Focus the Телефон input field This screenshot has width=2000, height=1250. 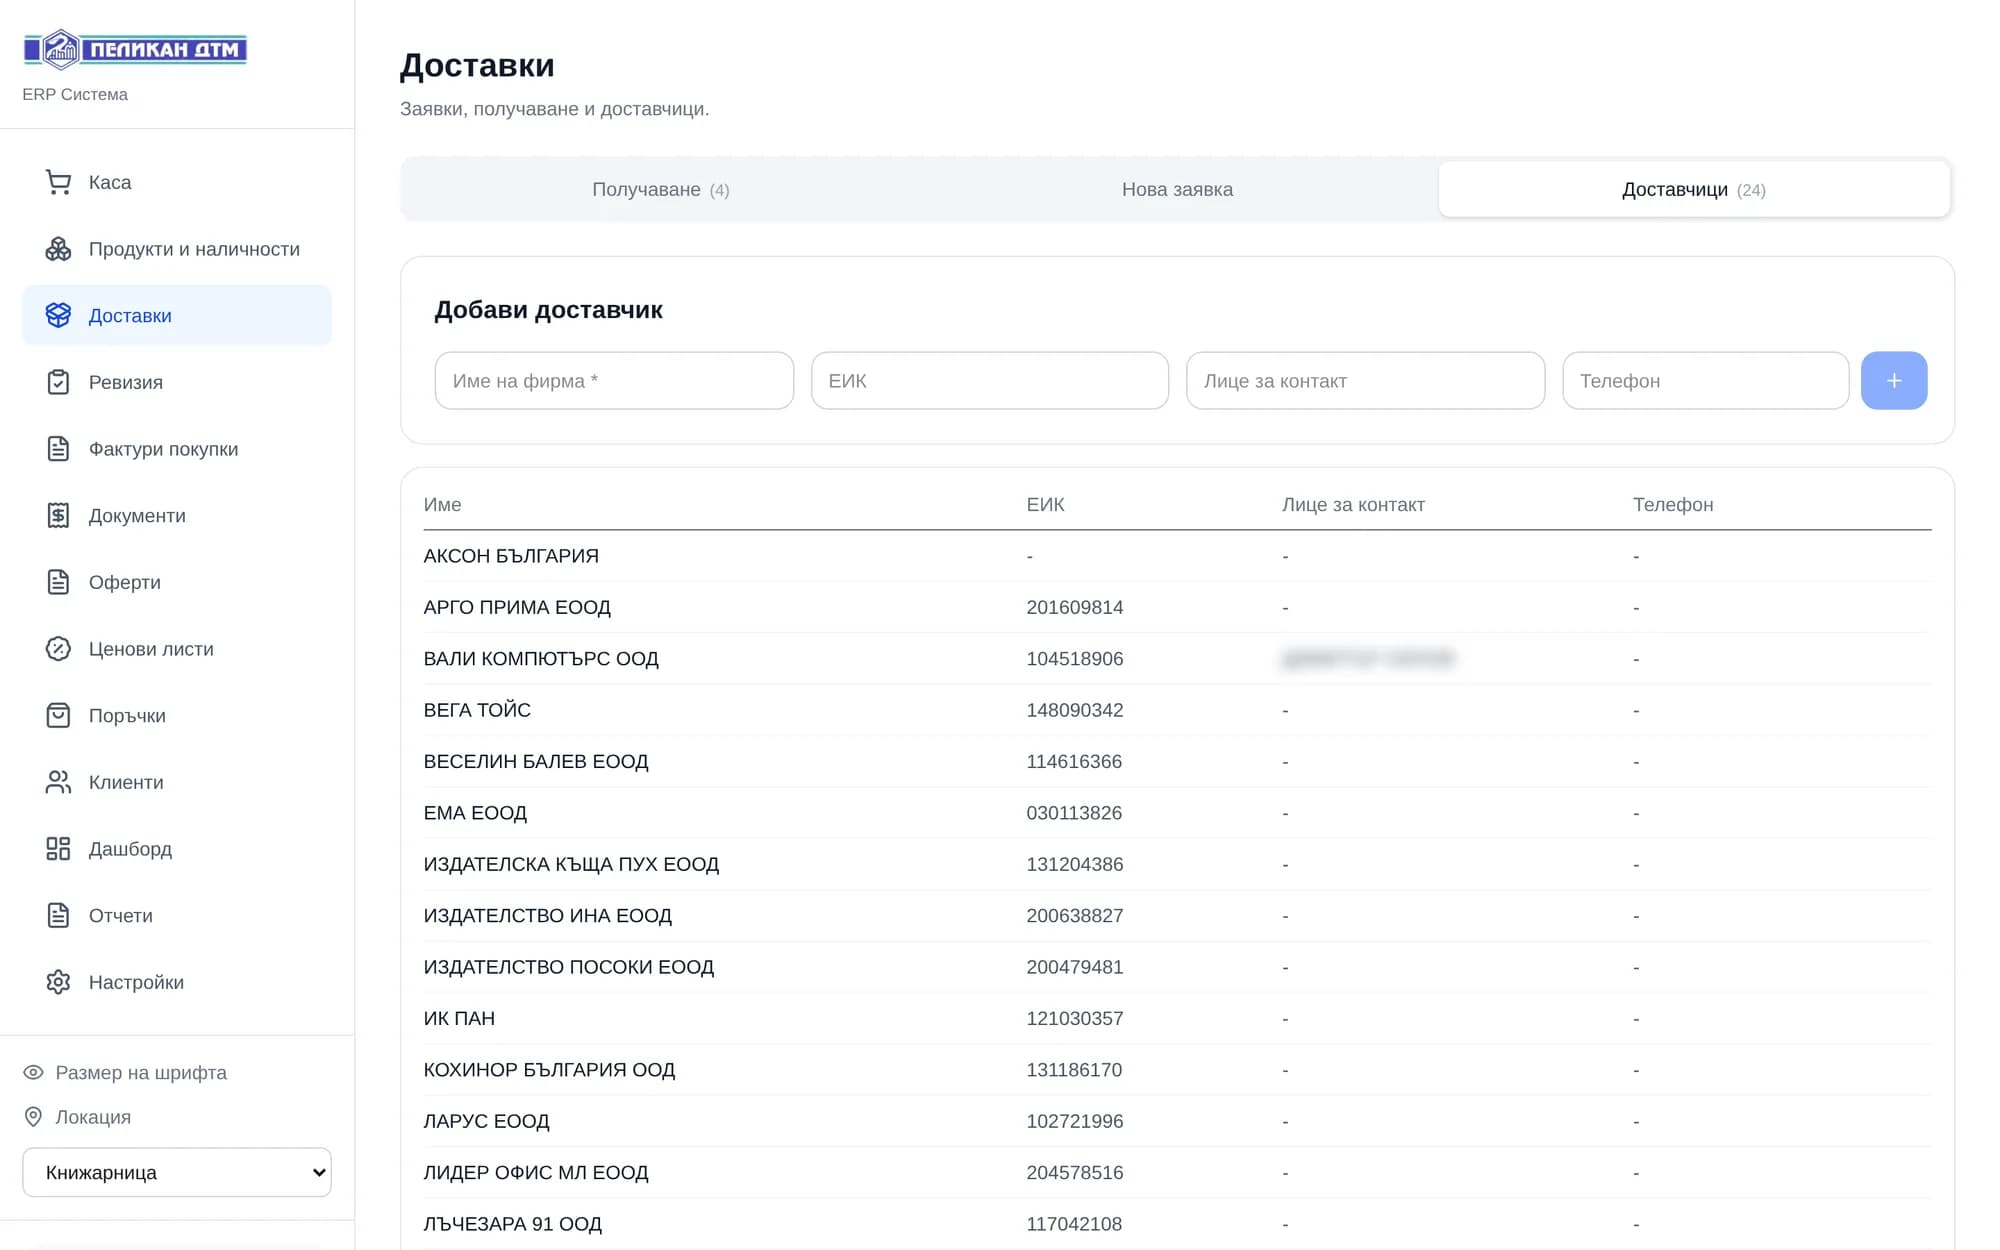(1705, 380)
